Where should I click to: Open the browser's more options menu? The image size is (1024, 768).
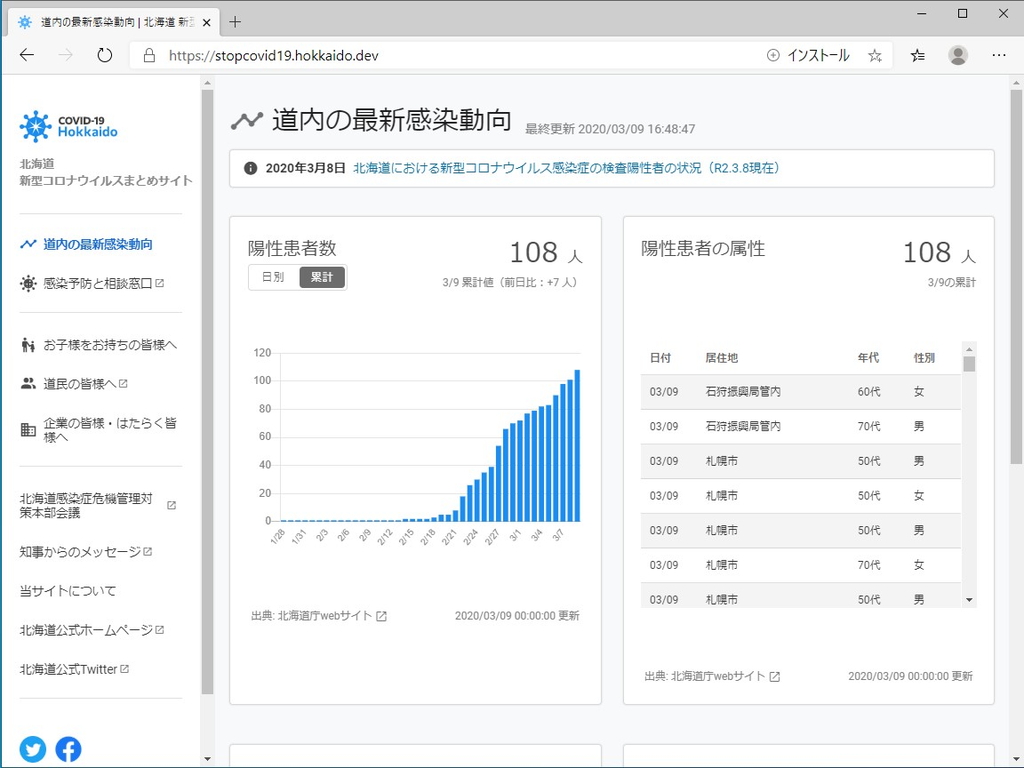click(x=998, y=56)
